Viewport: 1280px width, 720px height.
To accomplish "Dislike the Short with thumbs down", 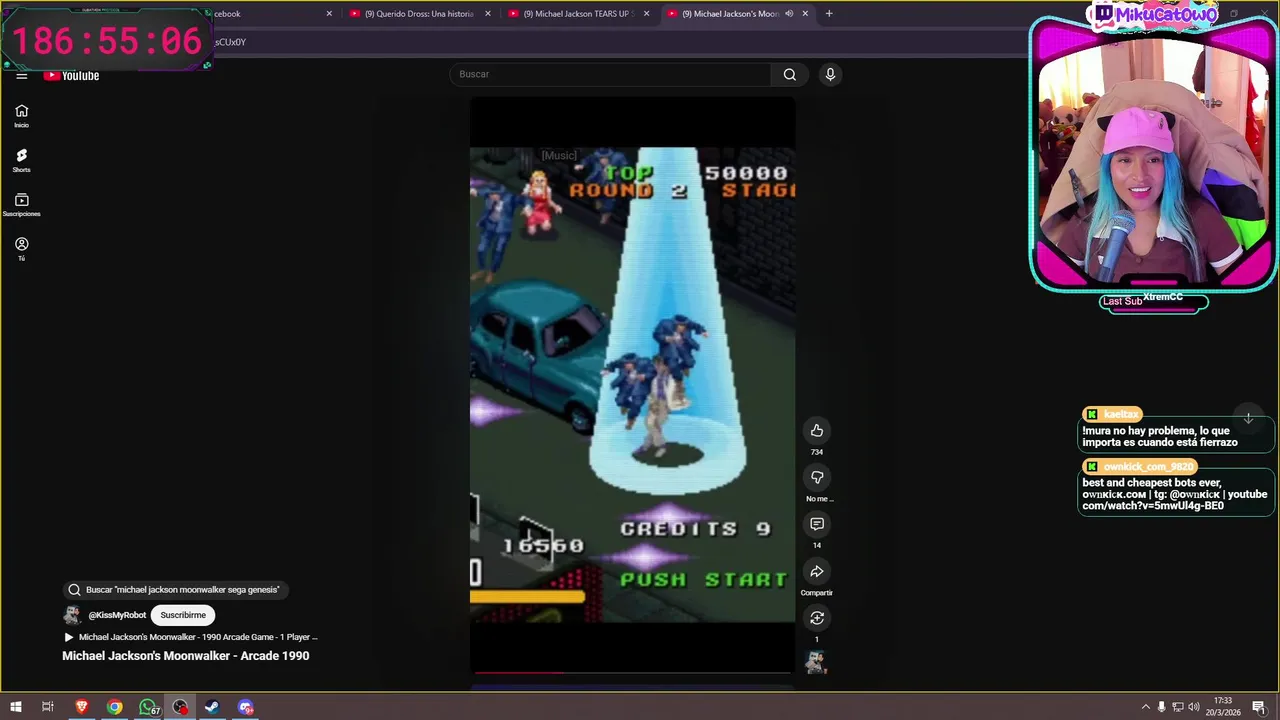I will (x=817, y=477).
